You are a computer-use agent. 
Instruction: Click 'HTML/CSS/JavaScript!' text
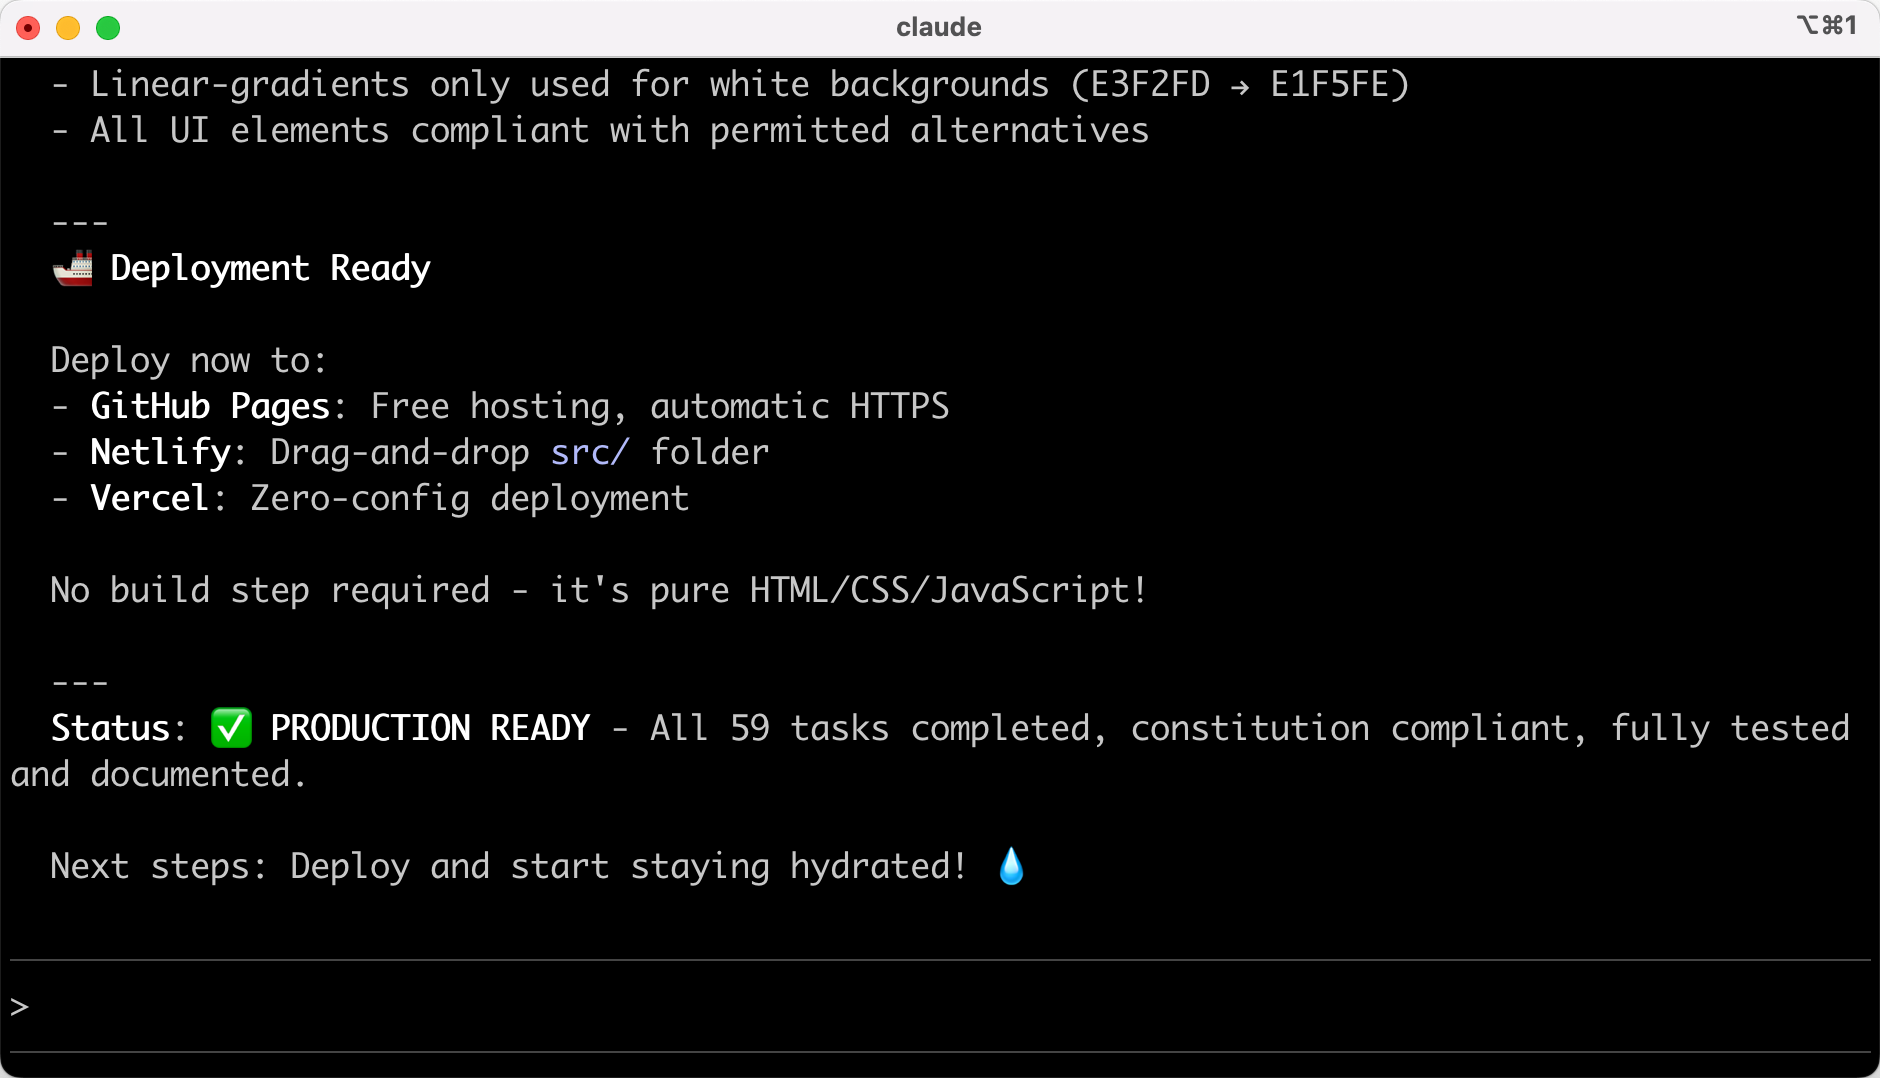pyautogui.click(x=948, y=590)
